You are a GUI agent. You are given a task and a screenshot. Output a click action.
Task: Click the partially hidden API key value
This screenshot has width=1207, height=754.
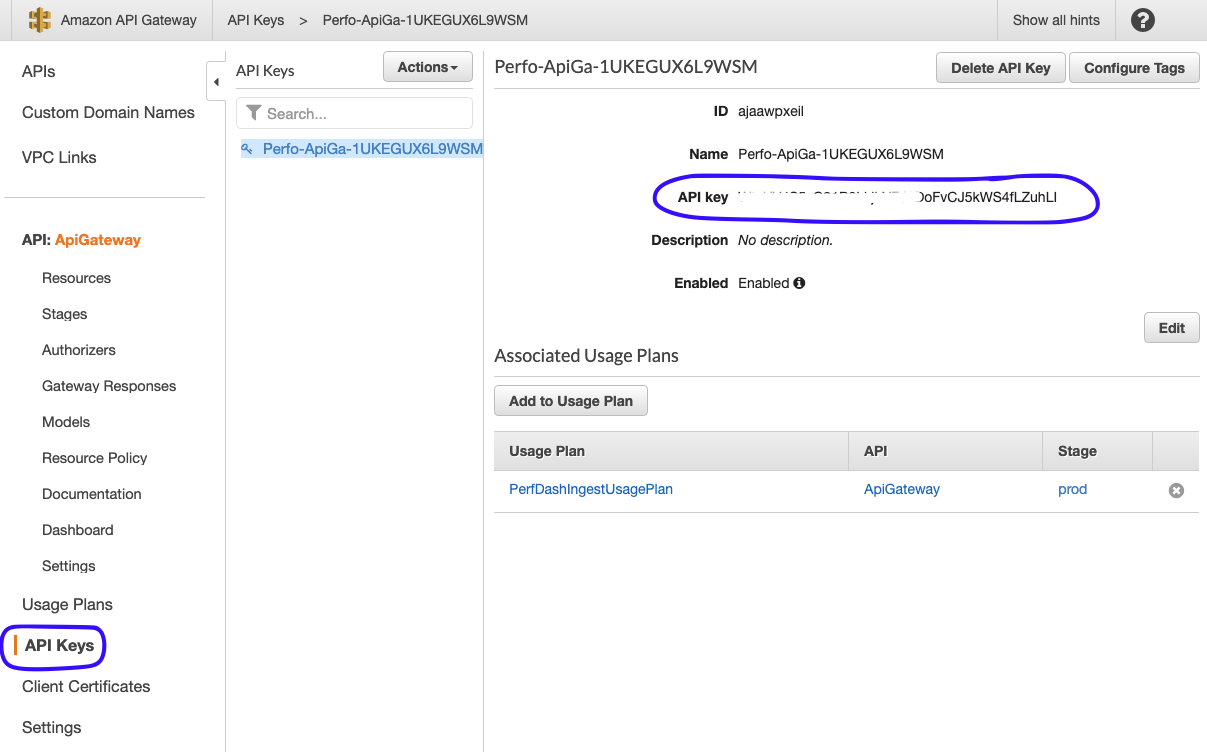[x=897, y=197]
